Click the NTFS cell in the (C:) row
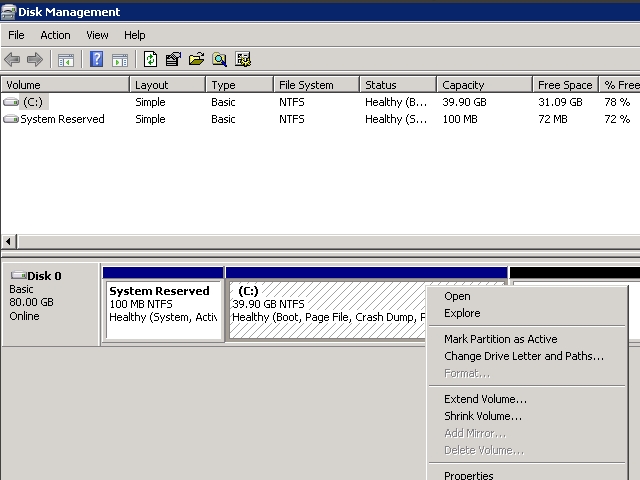640x480 pixels. [291, 102]
